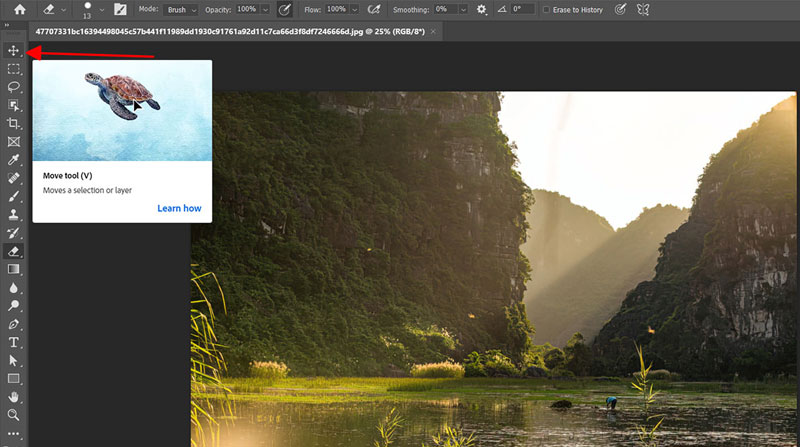The height and width of the screenshot is (447, 800).
Task: Click the Home icon in options bar
Action: [x=18, y=9]
